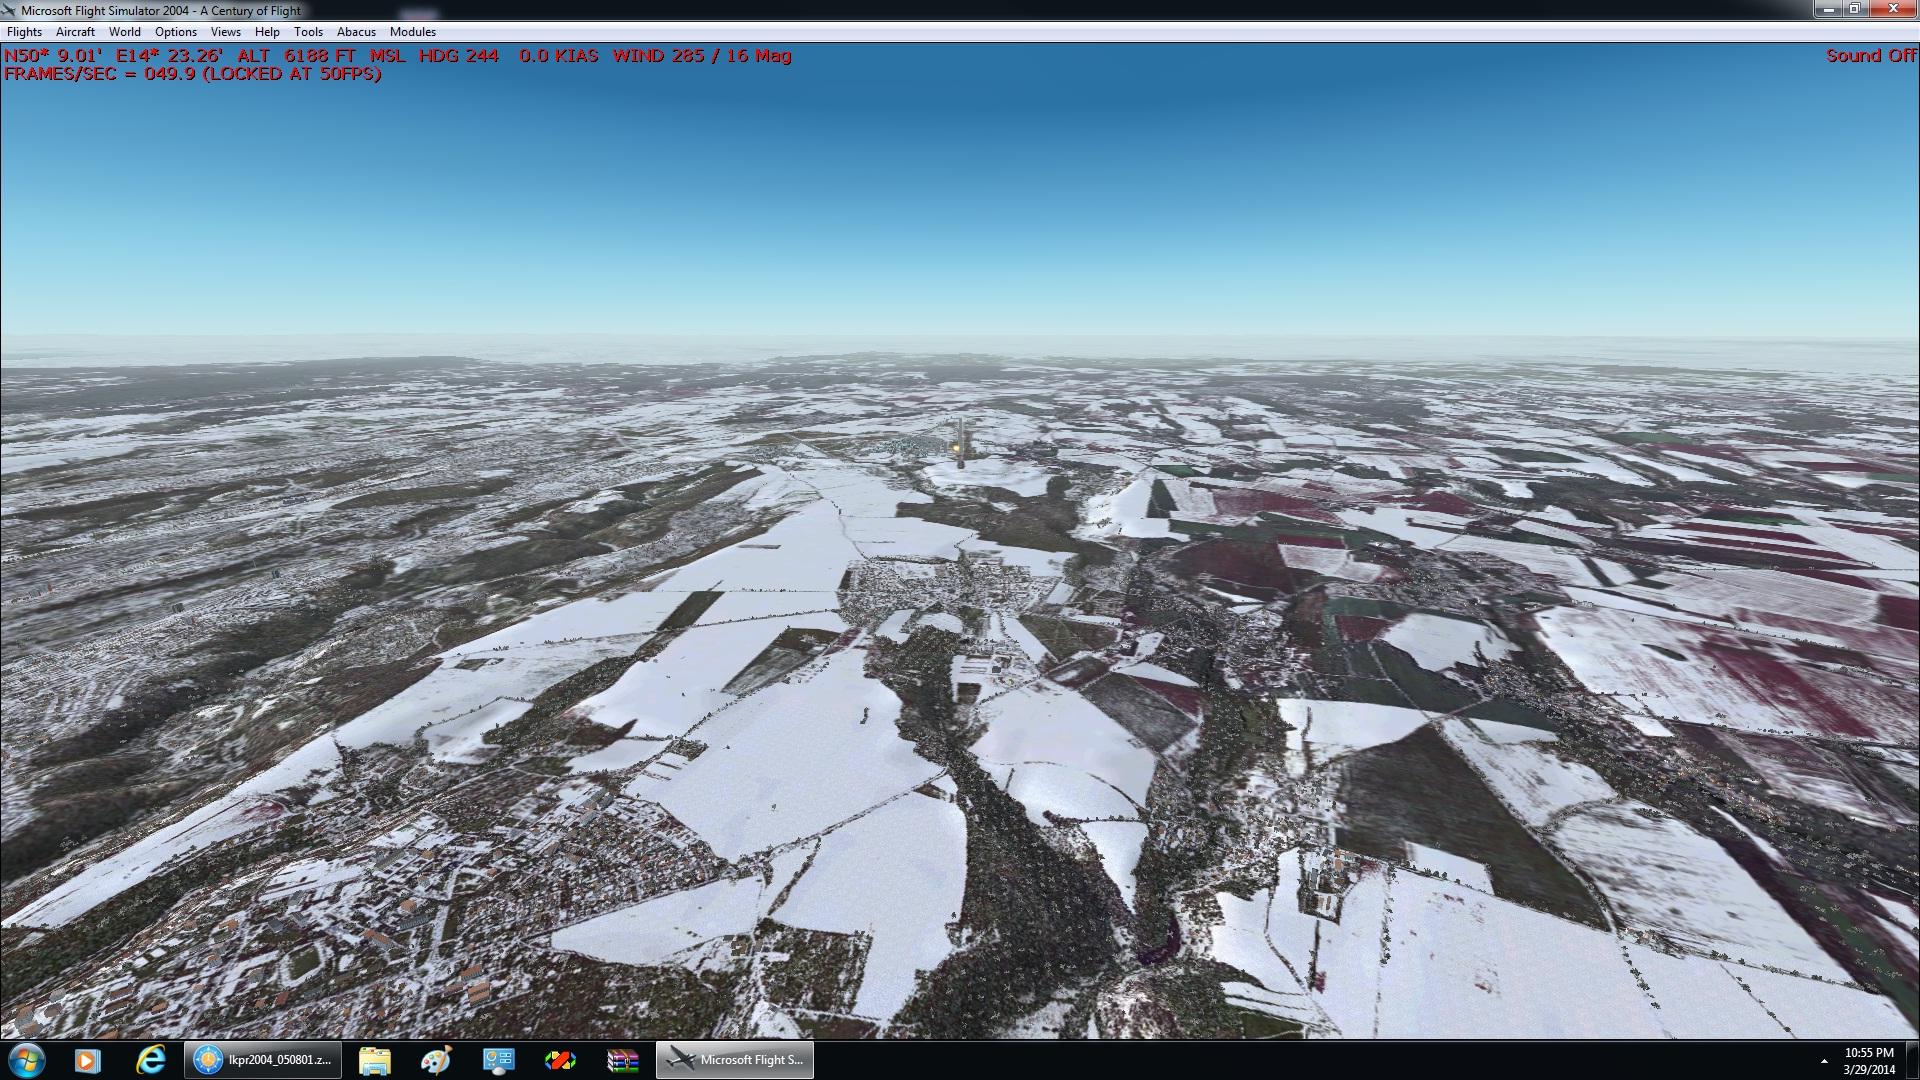Close the Flight Simulator window
This screenshot has width=1920, height=1080.
tap(1893, 9)
